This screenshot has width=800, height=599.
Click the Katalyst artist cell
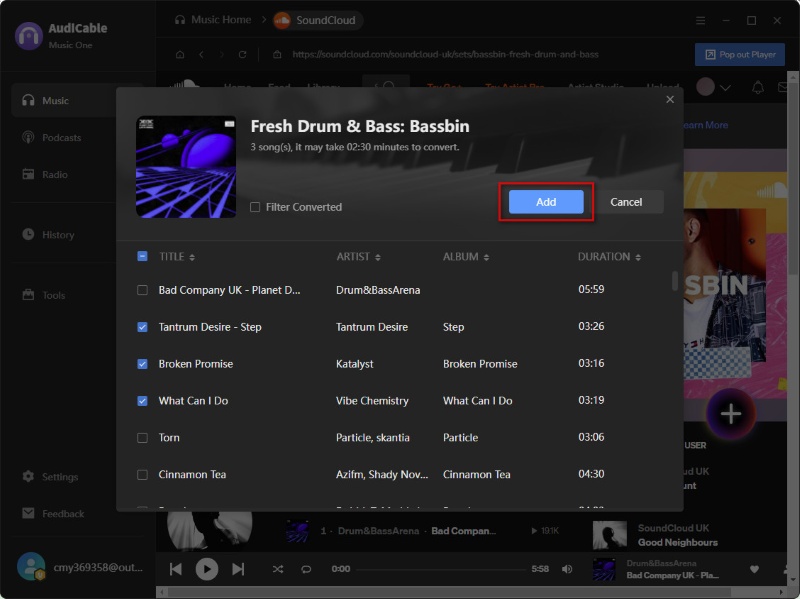[355, 364]
